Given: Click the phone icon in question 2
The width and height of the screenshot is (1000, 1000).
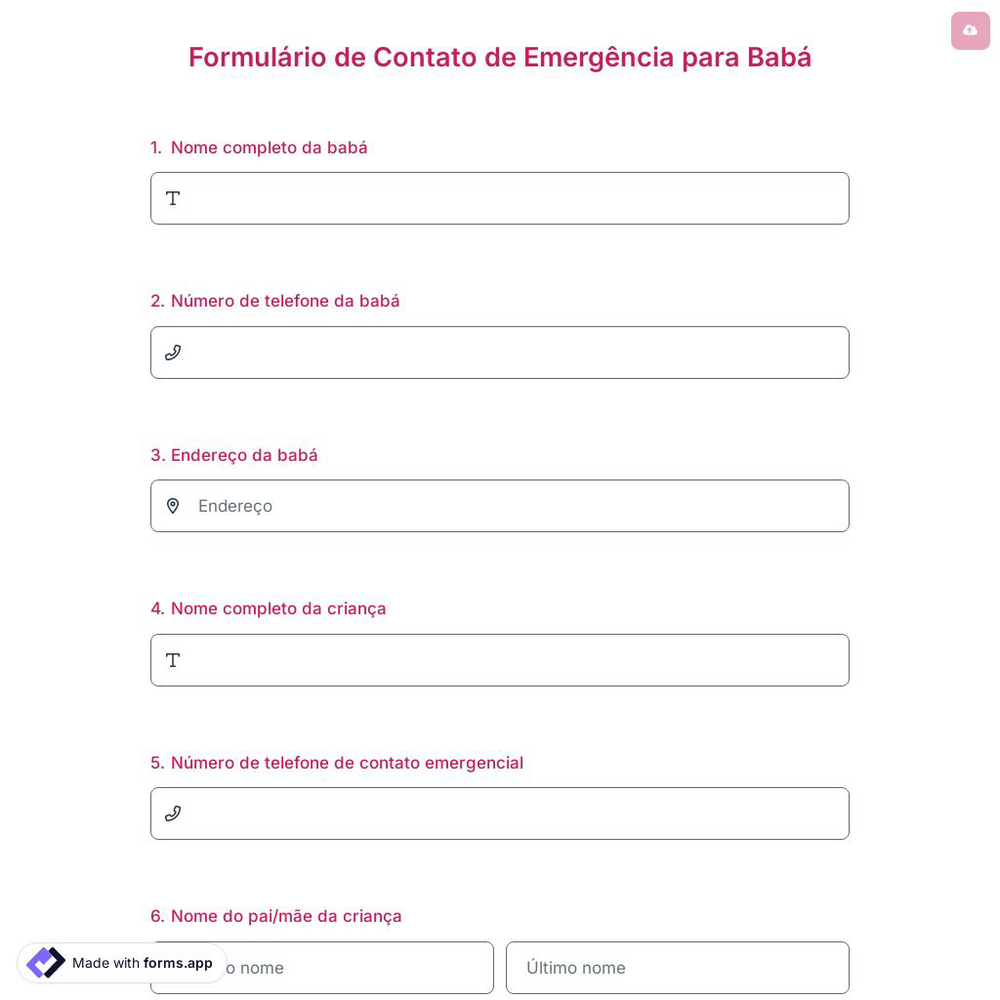Looking at the screenshot, I should (x=173, y=352).
